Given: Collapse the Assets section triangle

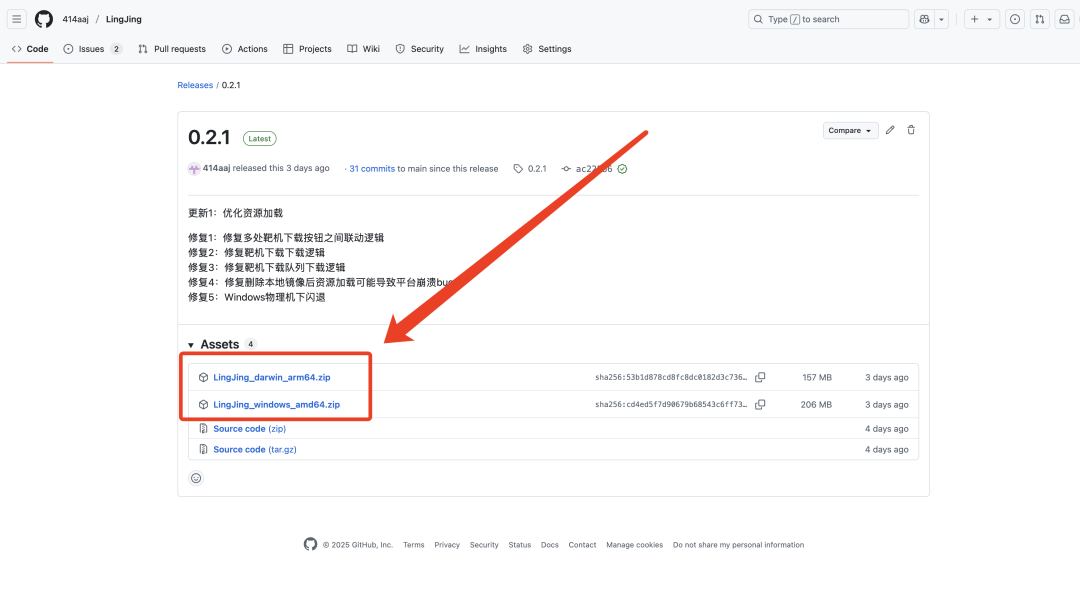Looking at the screenshot, I should [x=191, y=345].
